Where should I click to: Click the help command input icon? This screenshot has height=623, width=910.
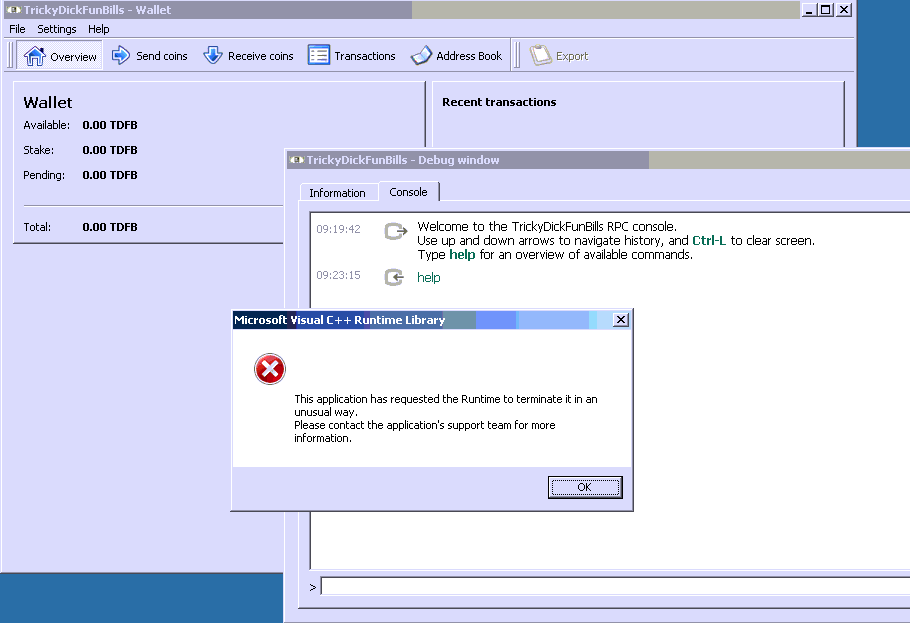click(394, 277)
